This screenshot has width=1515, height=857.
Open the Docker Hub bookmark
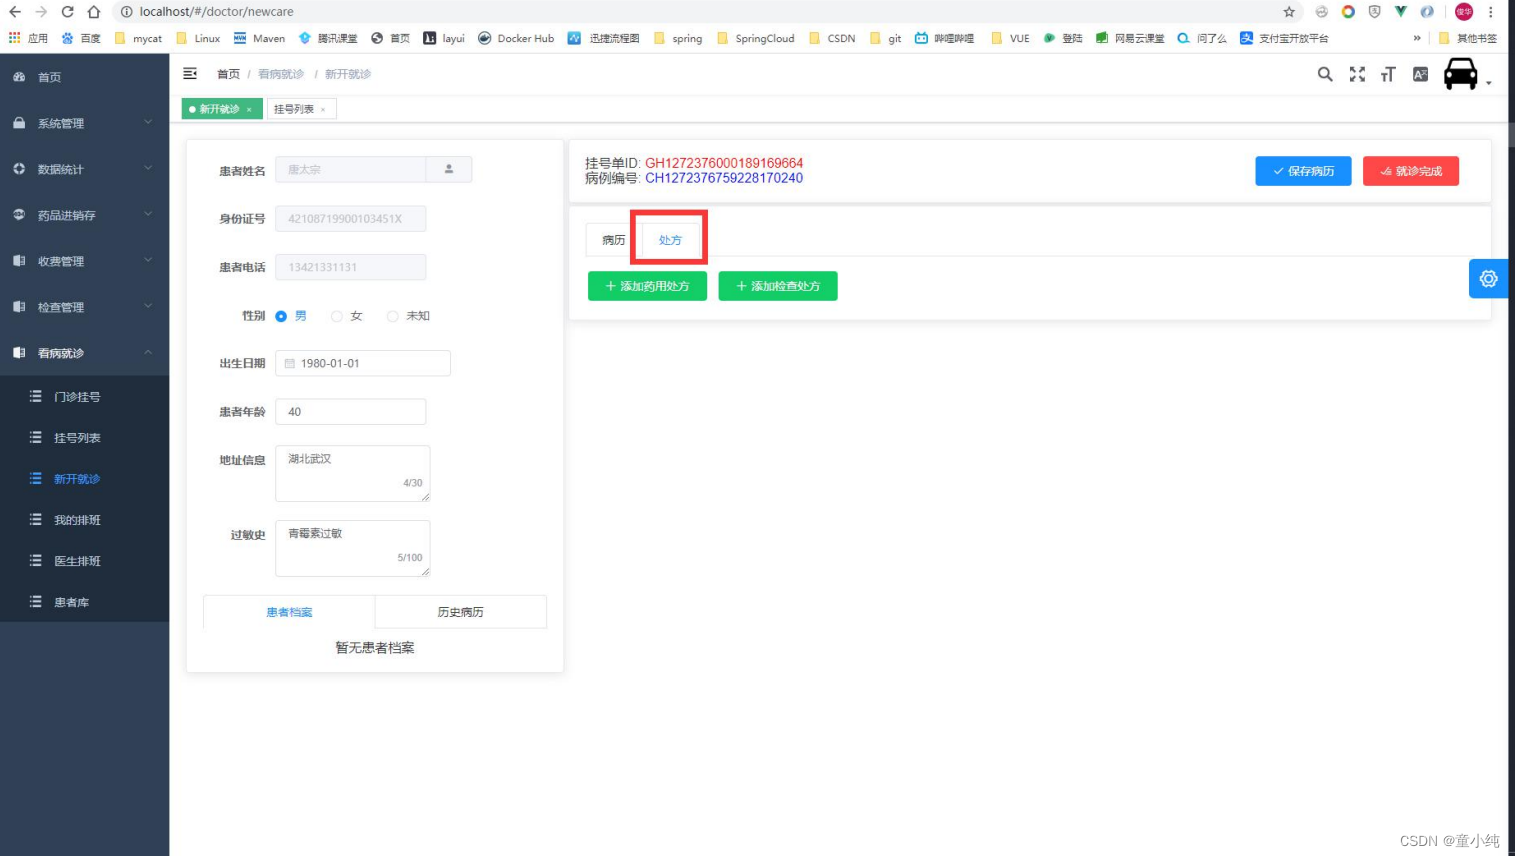(516, 38)
